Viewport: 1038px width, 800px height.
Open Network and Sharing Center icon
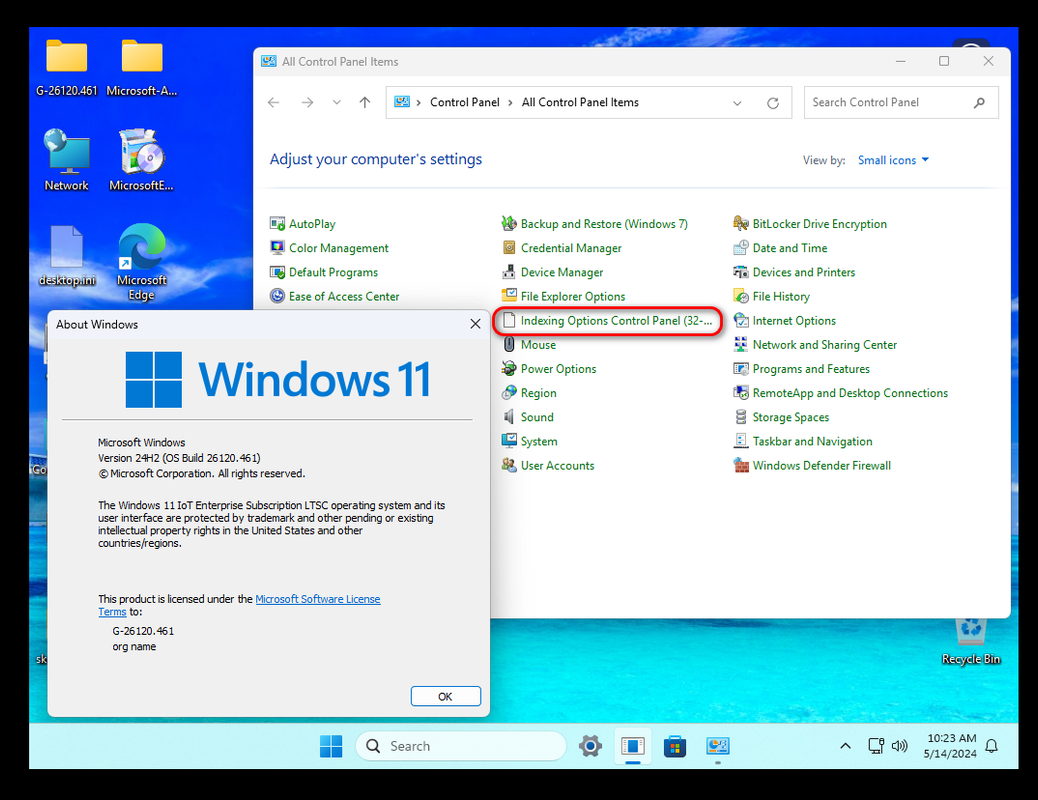tap(741, 344)
